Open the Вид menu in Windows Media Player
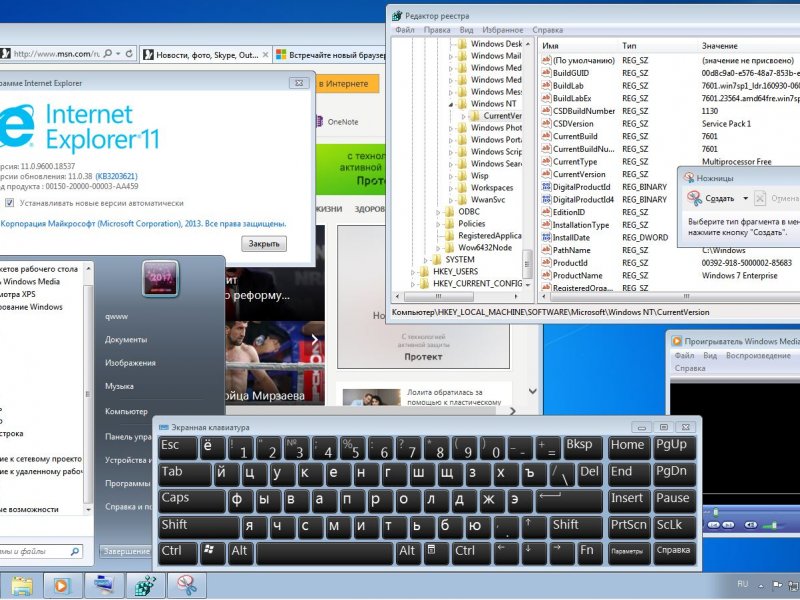Viewport: 800px width, 600px height. (x=710, y=356)
